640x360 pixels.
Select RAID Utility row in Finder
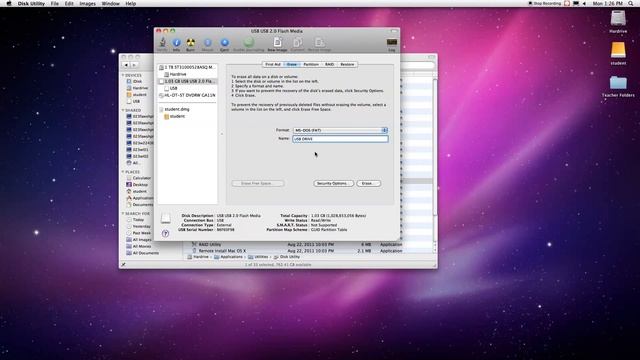point(308,244)
